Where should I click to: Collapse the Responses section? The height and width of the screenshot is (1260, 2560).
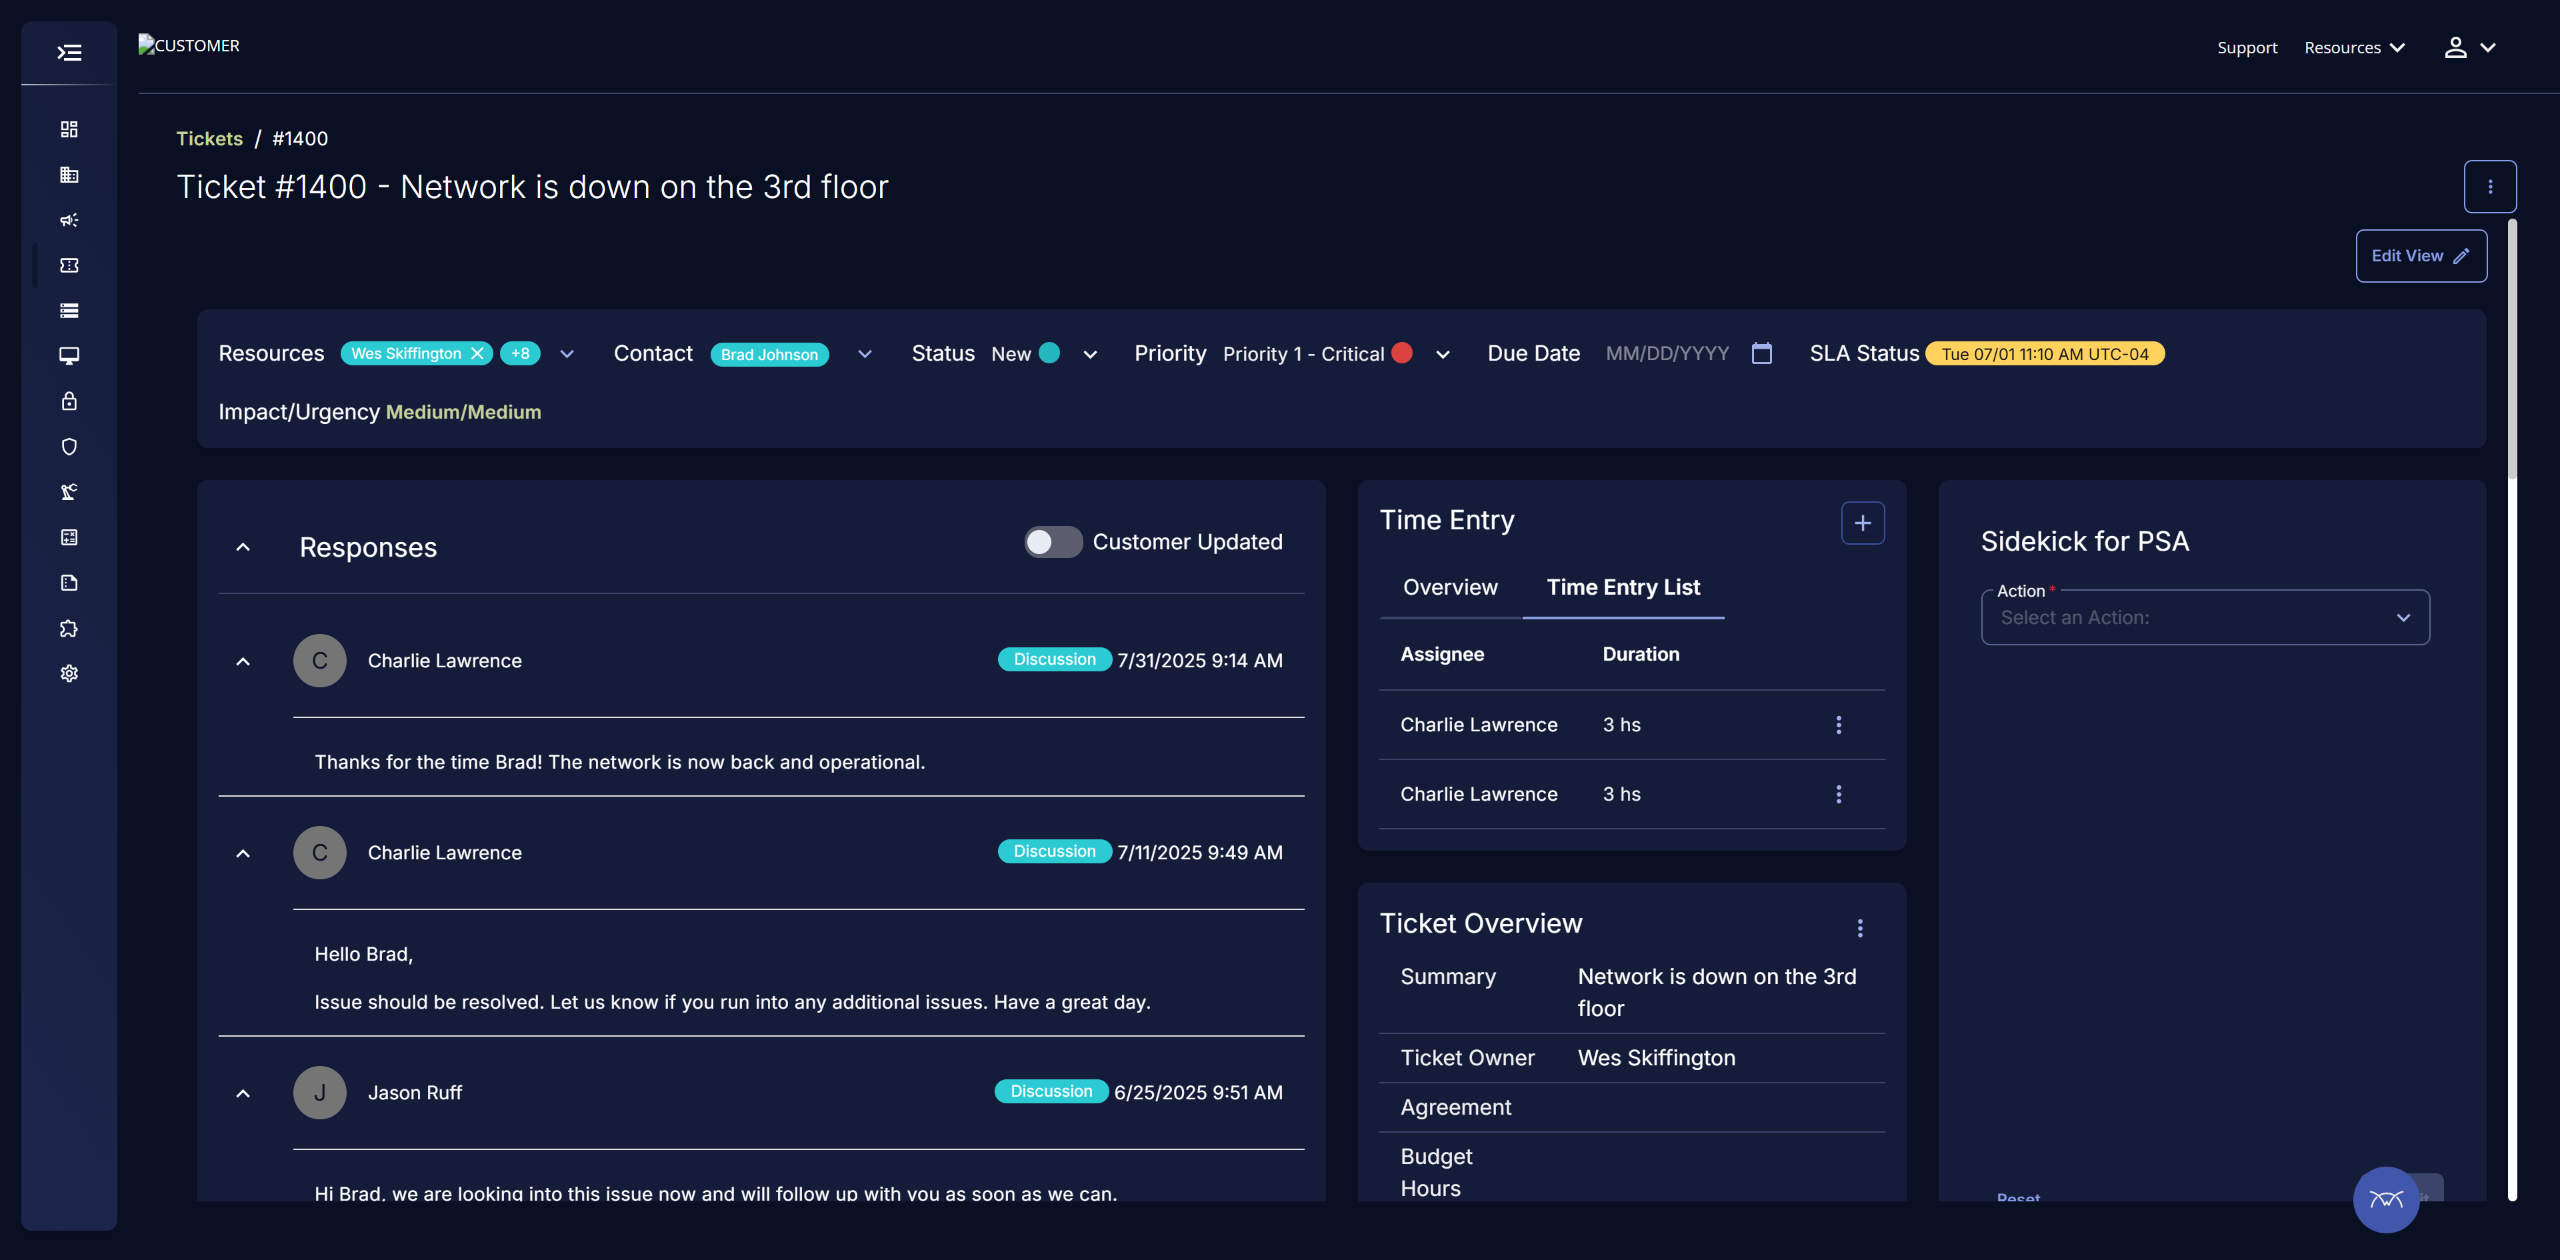(243, 547)
